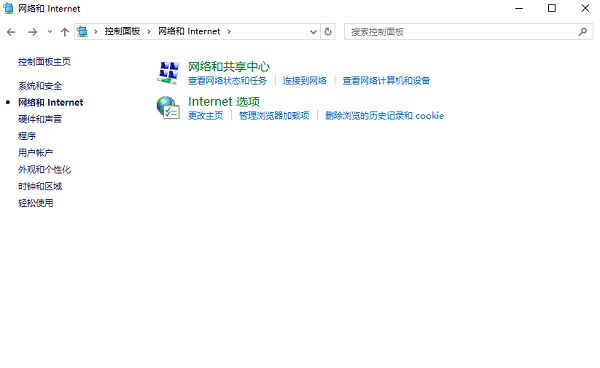Image resolution: width=600 pixels, height=368 pixels.
Task: Select 网络和 Internet breadcrumb segment
Action: point(189,31)
